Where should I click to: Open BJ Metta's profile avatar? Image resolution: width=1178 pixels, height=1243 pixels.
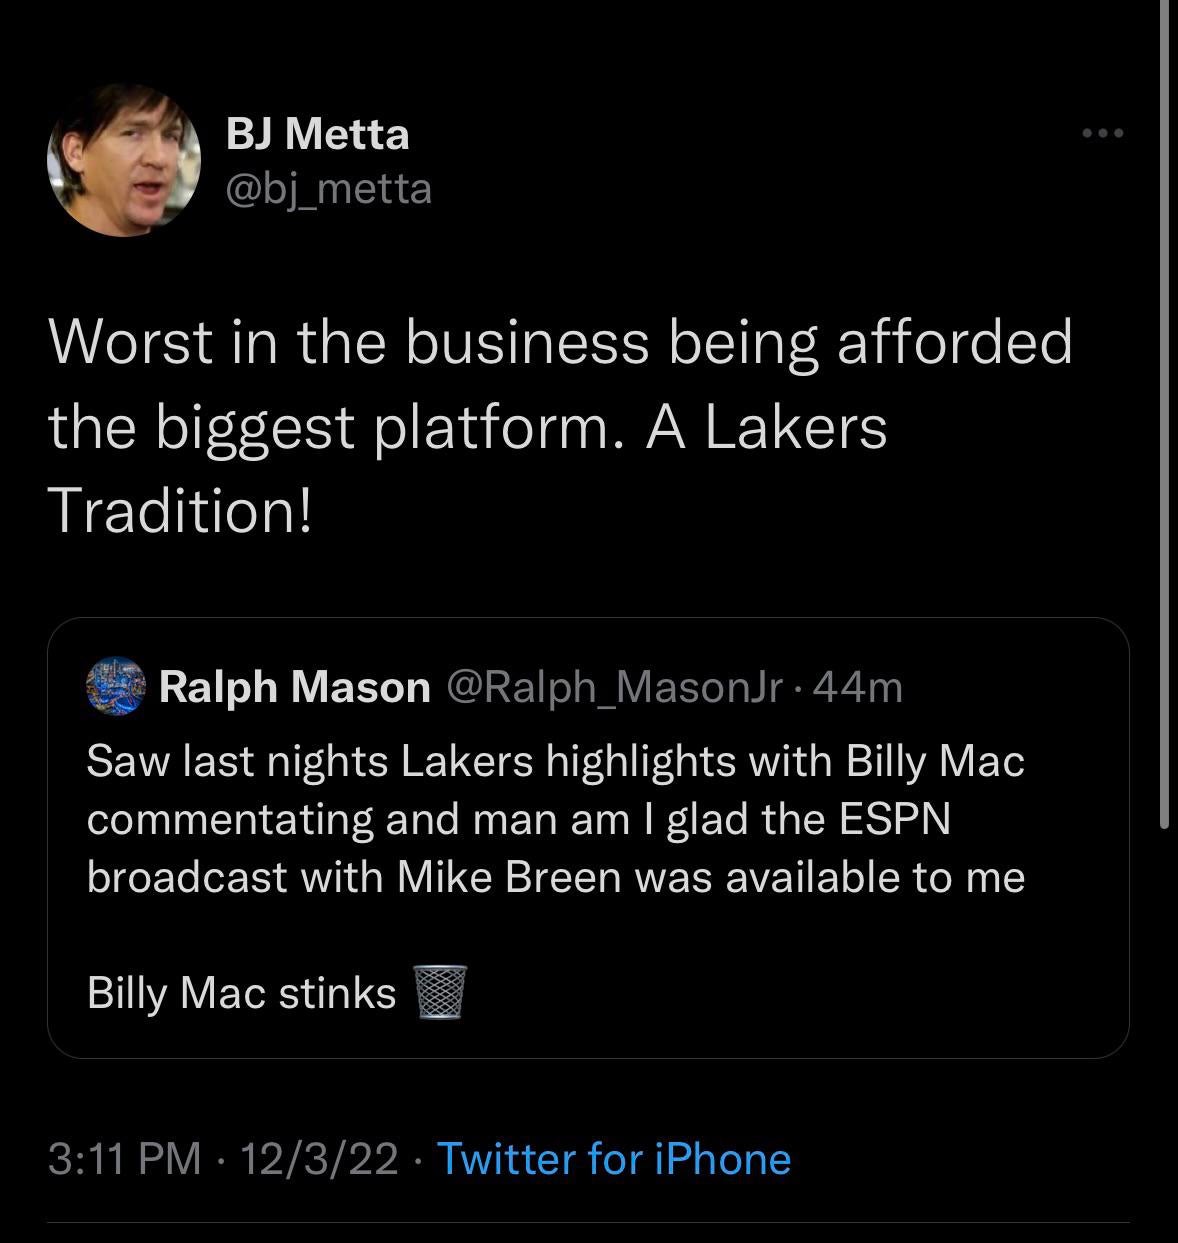124,160
